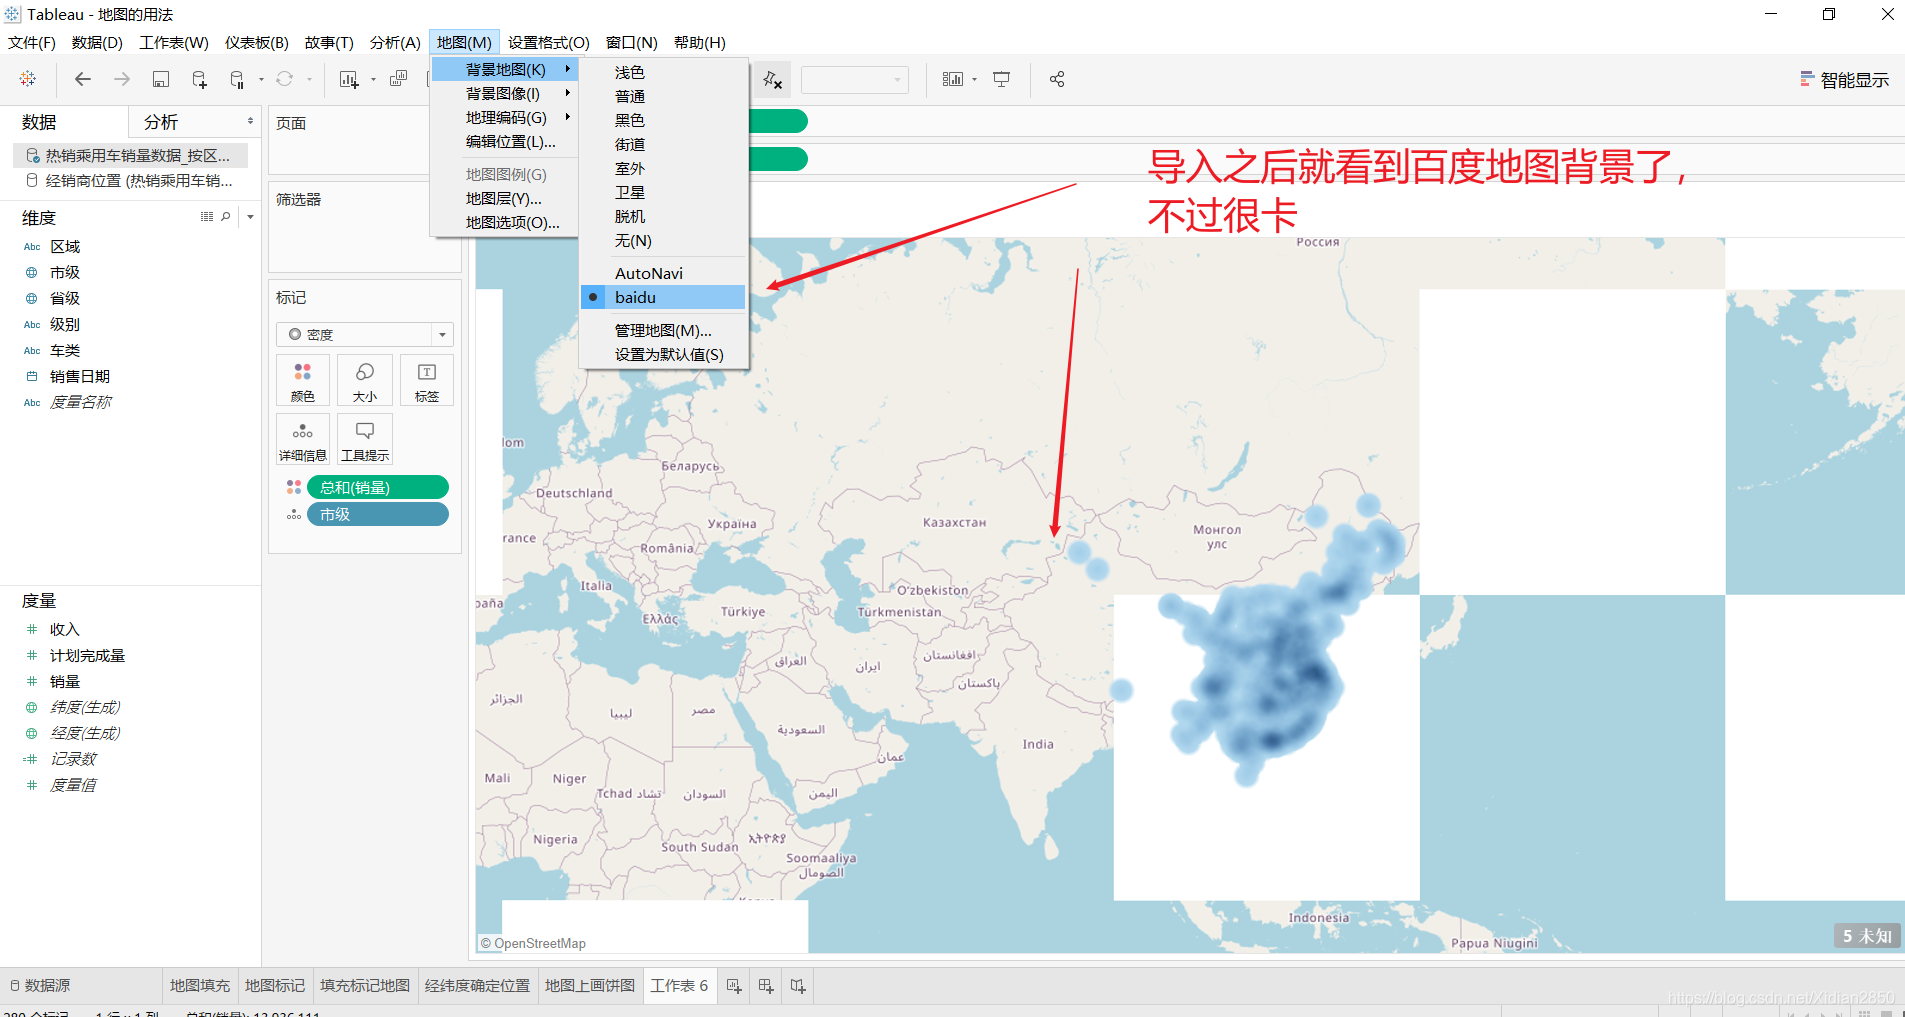Open show/hide cards dropdown arrow
Viewport: 1905px width, 1017px height.
coord(974,79)
